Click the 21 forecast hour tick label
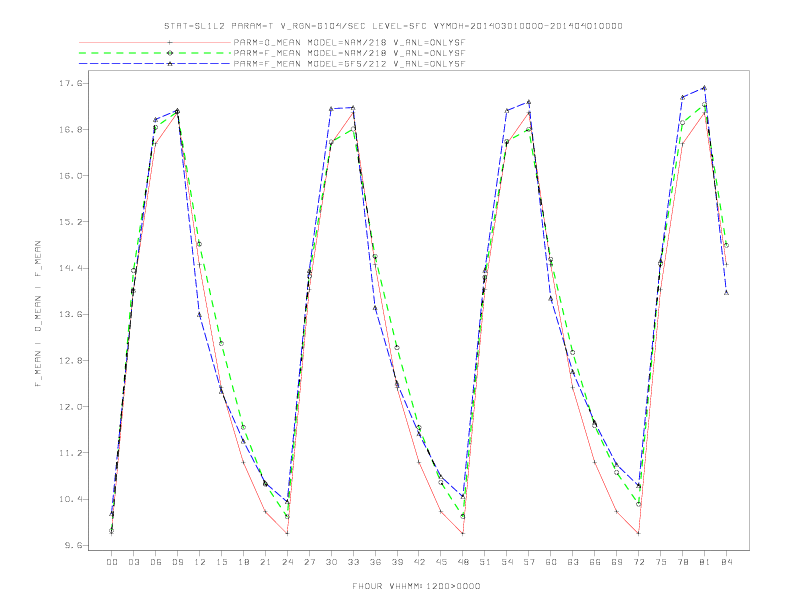The image size is (792, 612). click(x=265, y=562)
